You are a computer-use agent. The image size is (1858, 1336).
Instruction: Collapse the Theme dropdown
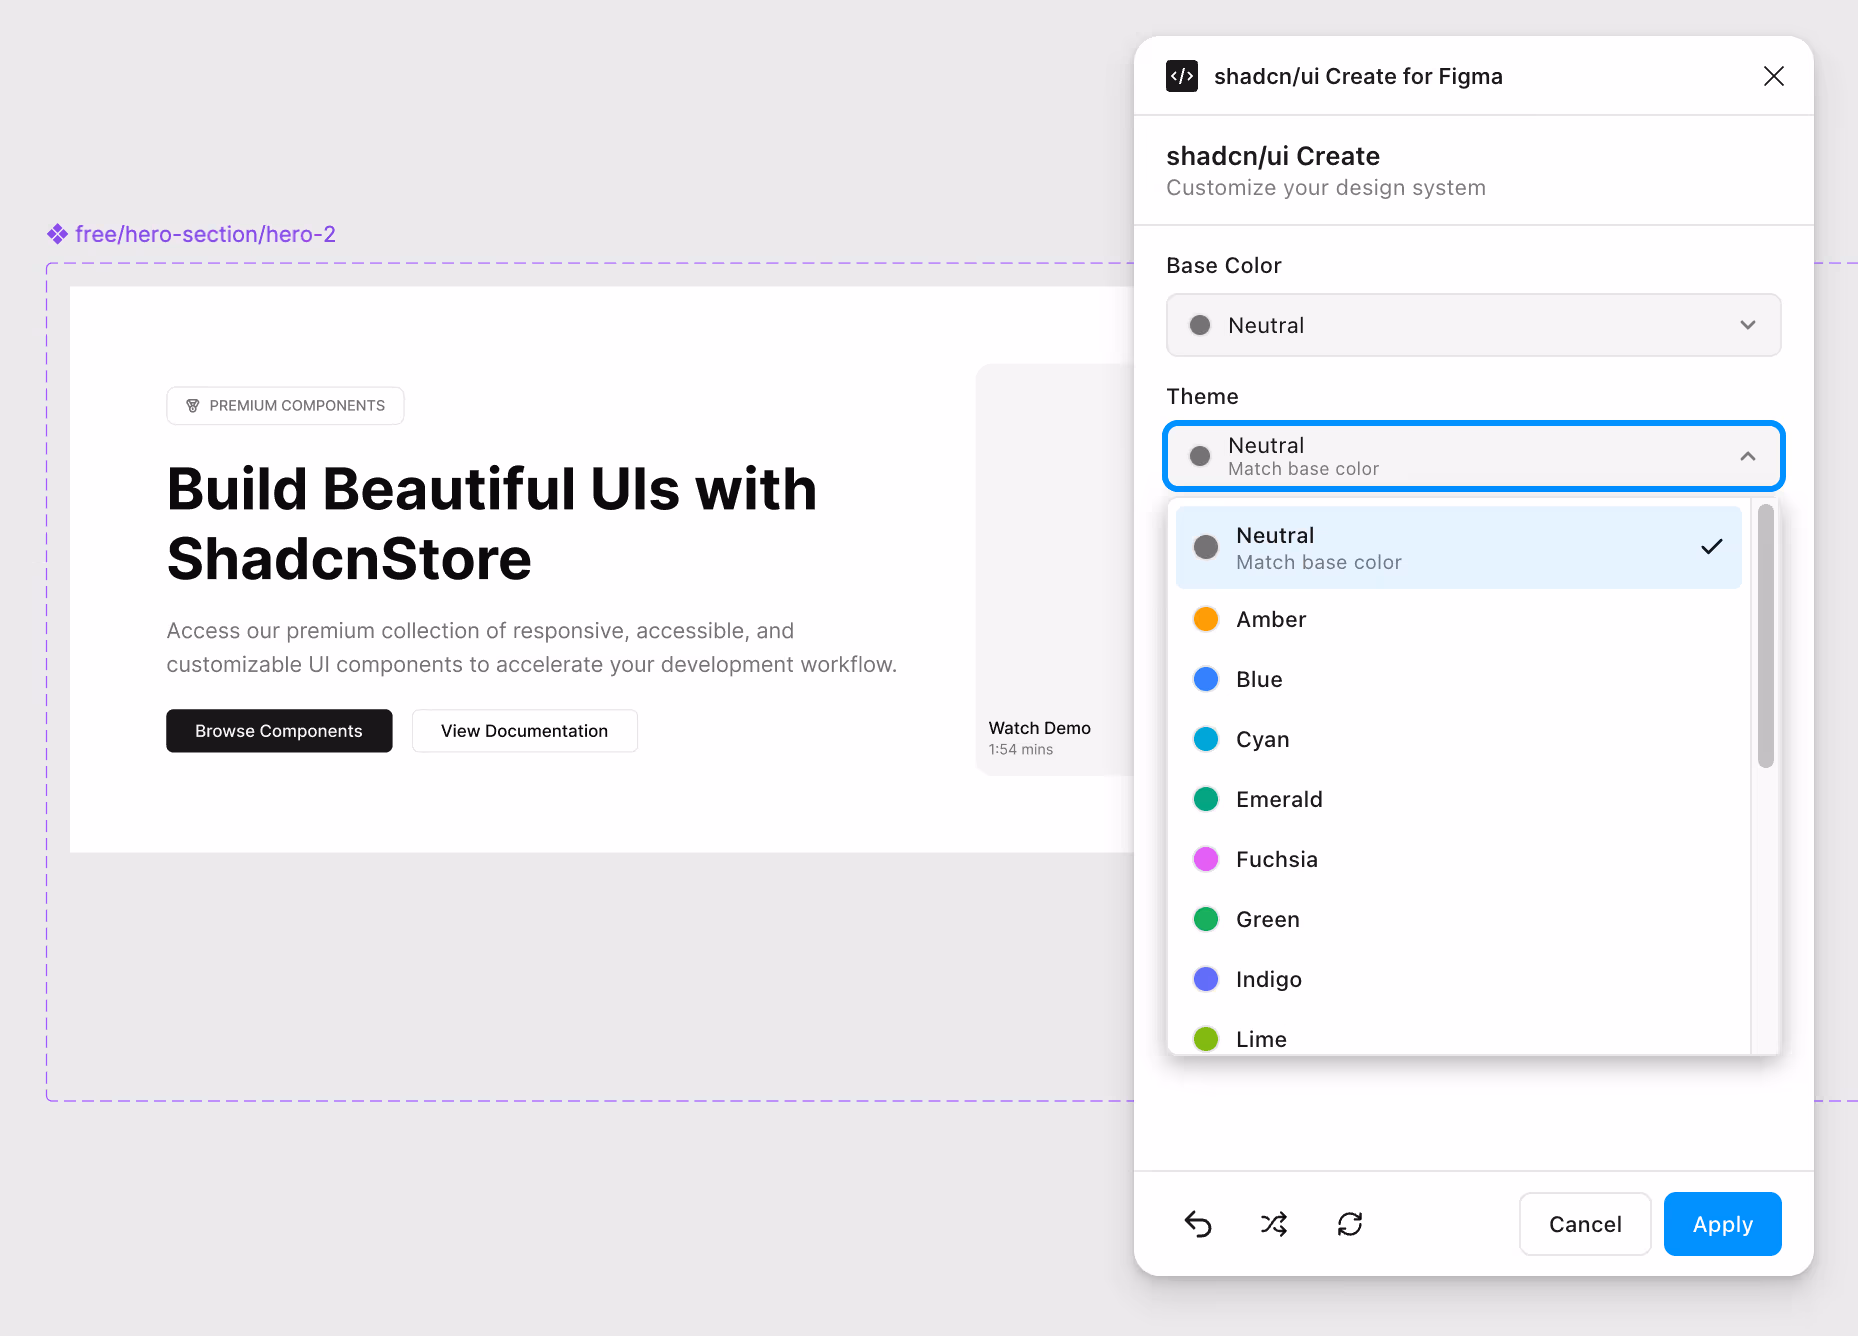[1474, 456]
